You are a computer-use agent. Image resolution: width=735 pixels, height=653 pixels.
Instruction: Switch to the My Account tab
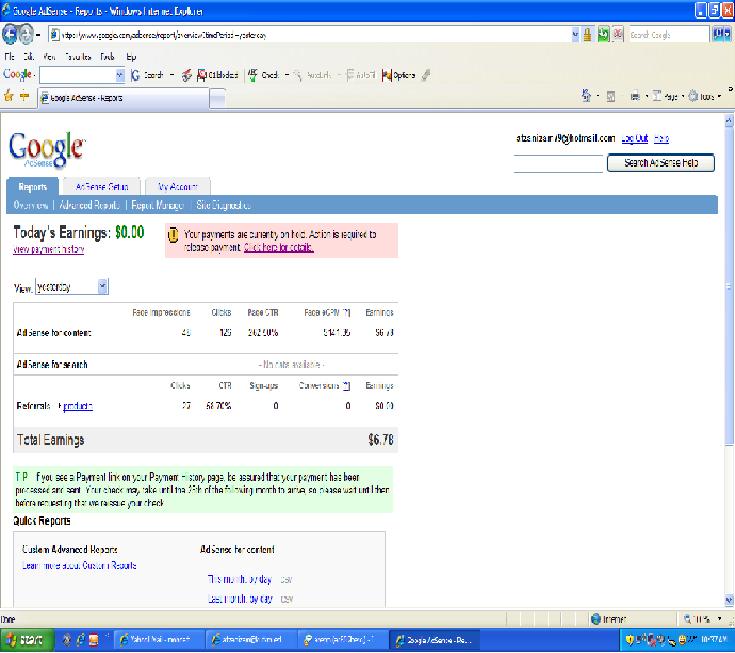pyautogui.click(x=178, y=187)
